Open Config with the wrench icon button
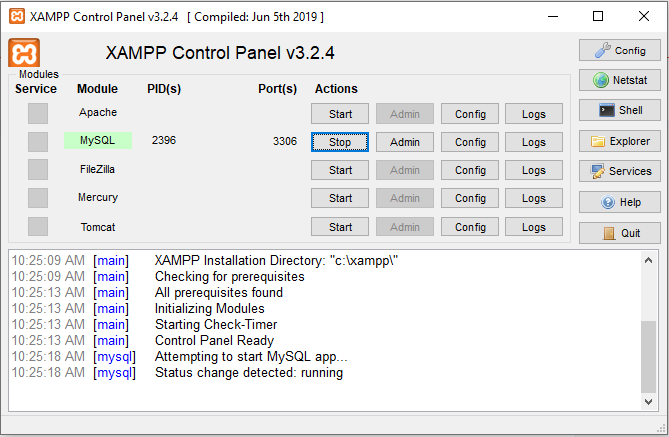Image resolution: width=669 pixels, height=437 pixels. pos(620,50)
